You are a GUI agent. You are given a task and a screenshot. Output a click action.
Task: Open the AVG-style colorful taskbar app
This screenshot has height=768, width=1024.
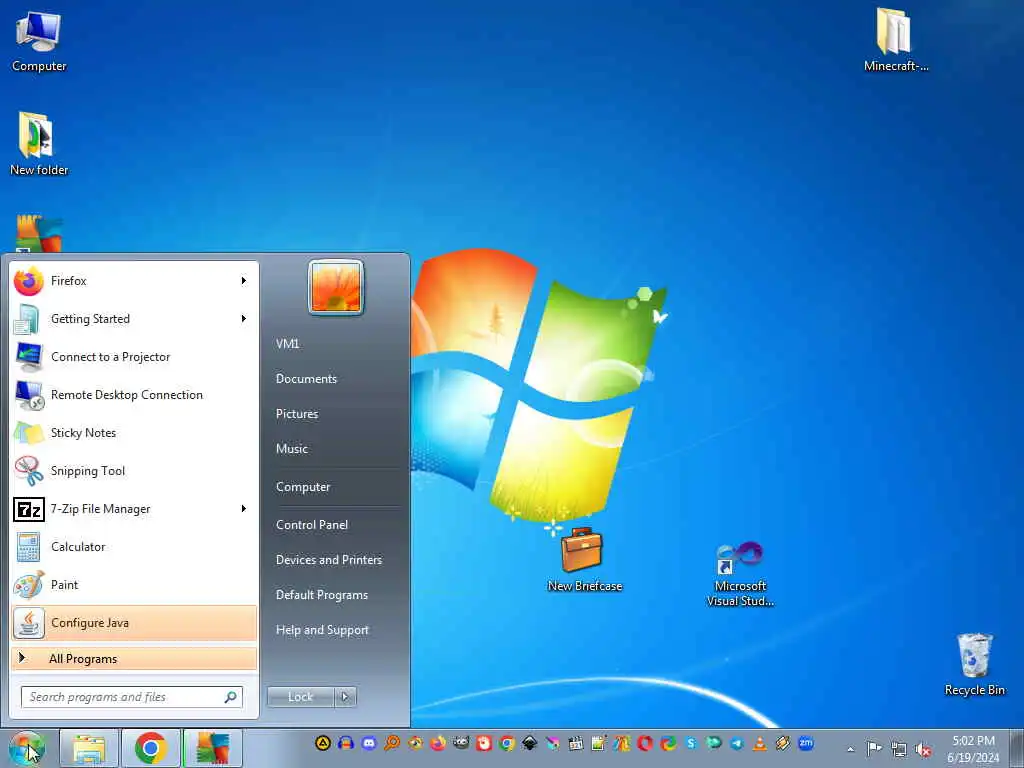tap(213, 748)
